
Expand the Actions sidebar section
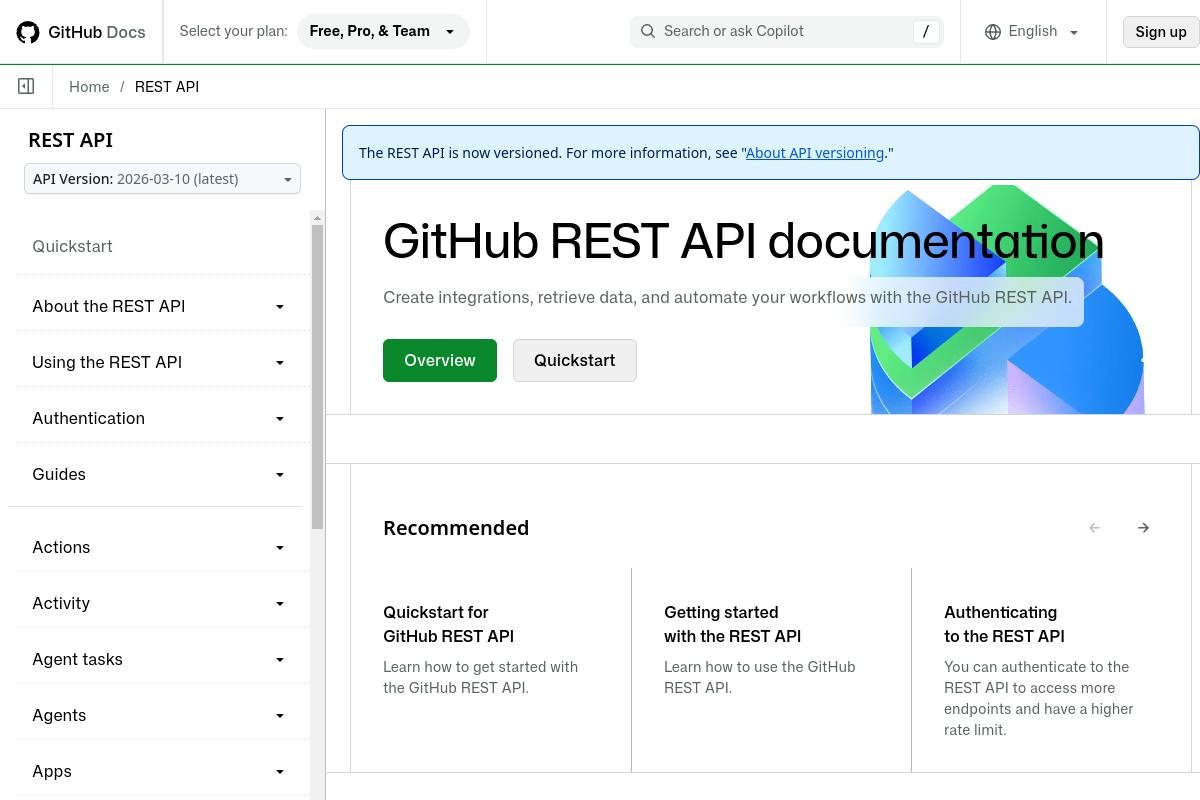[159, 547]
